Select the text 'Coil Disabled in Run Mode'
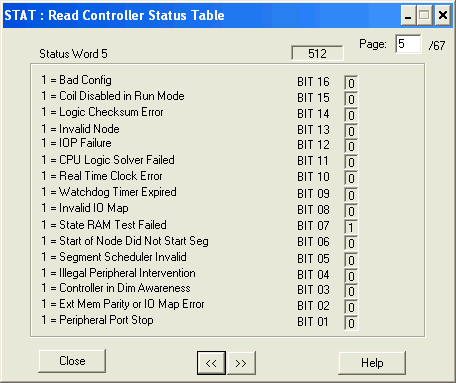The image size is (456, 383). (122, 96)
